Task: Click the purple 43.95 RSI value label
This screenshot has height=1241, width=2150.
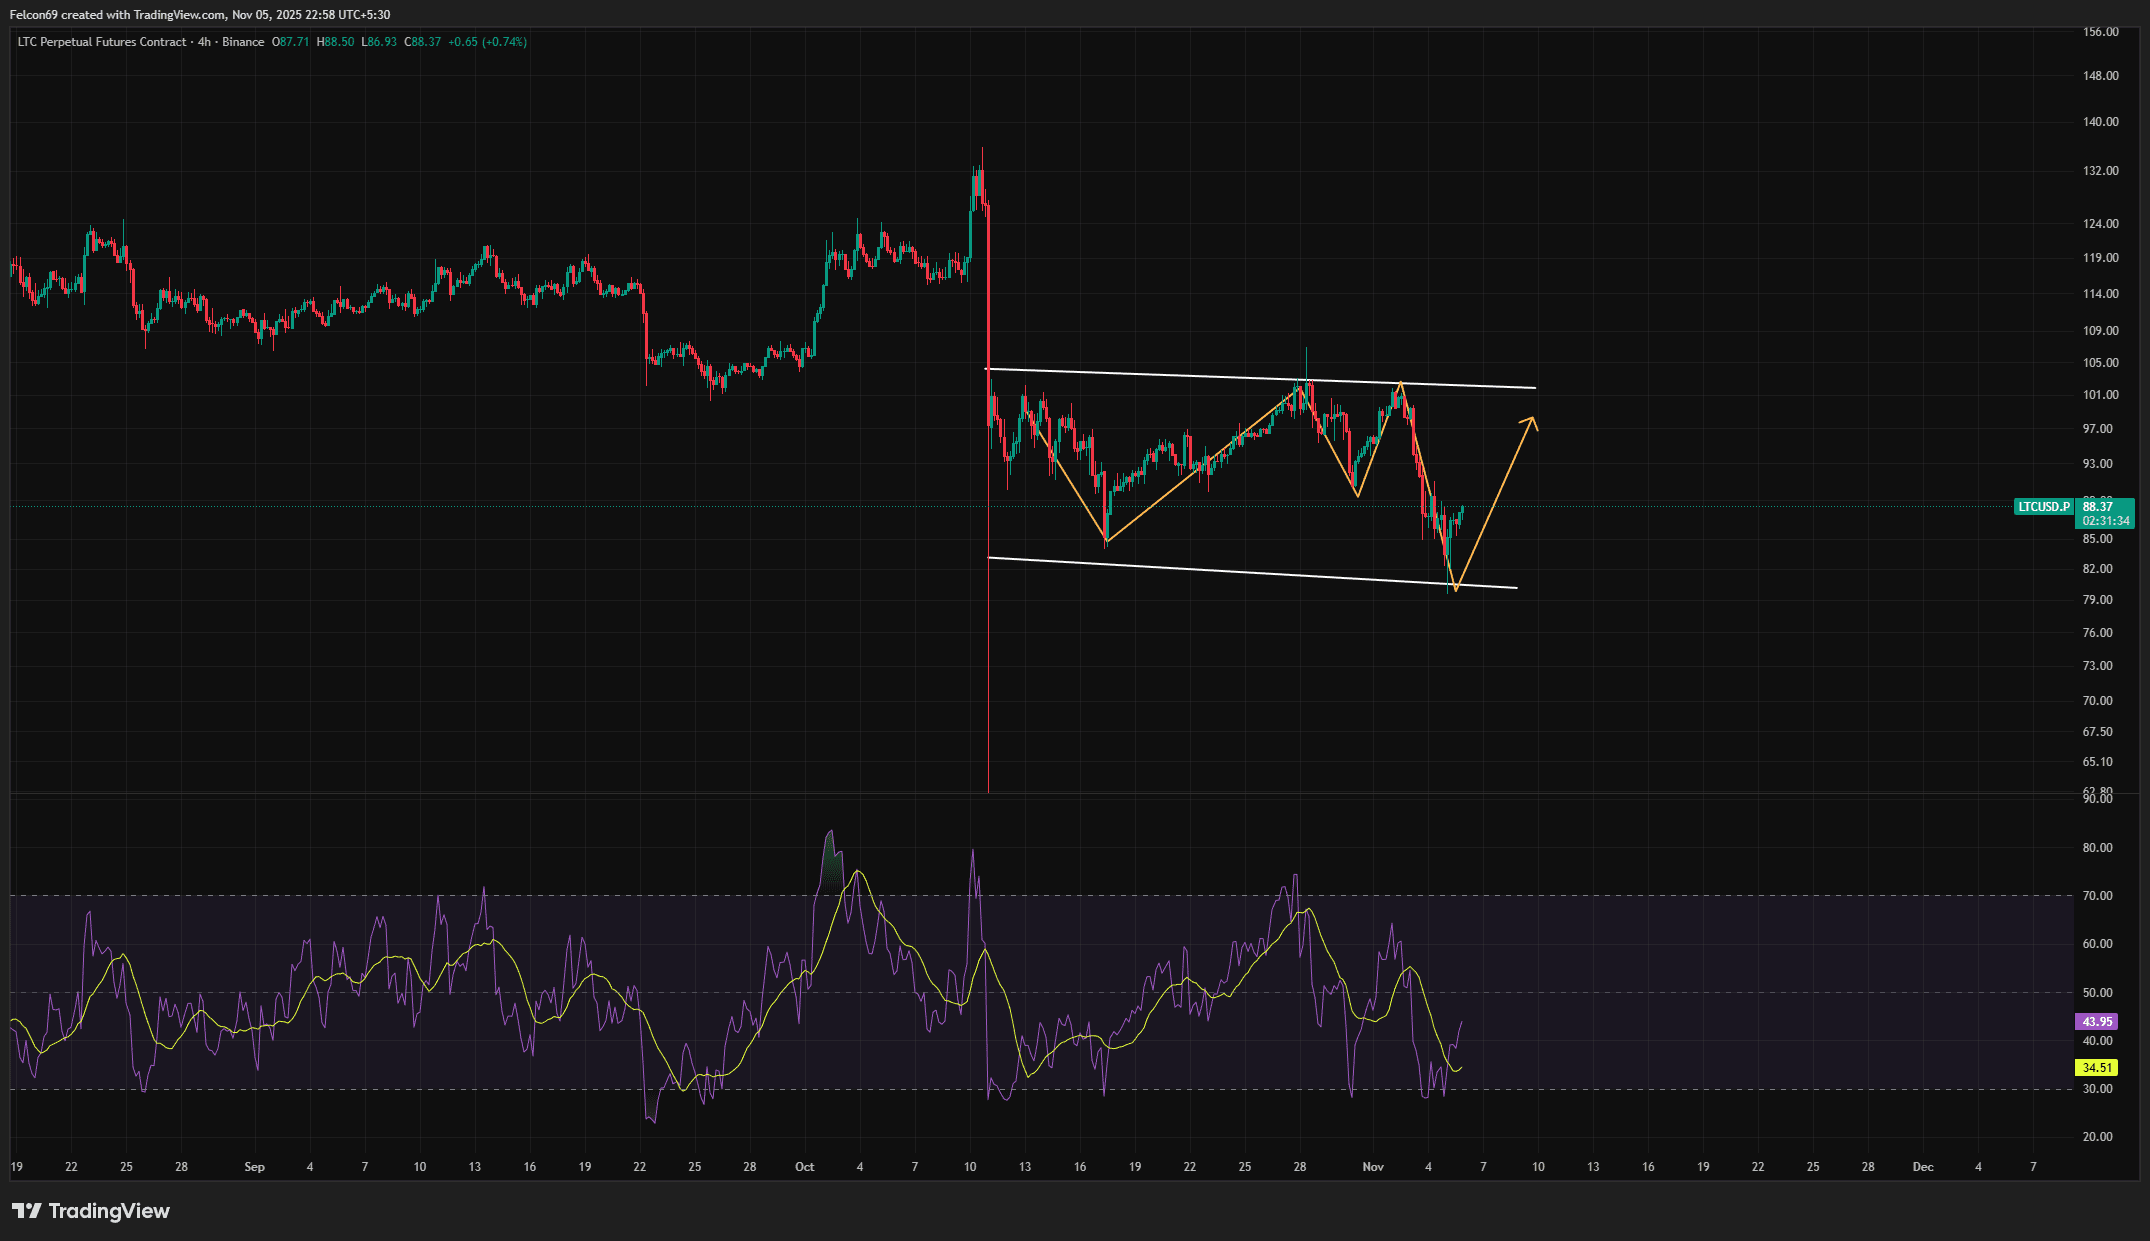Action: pos(2097,1022)
